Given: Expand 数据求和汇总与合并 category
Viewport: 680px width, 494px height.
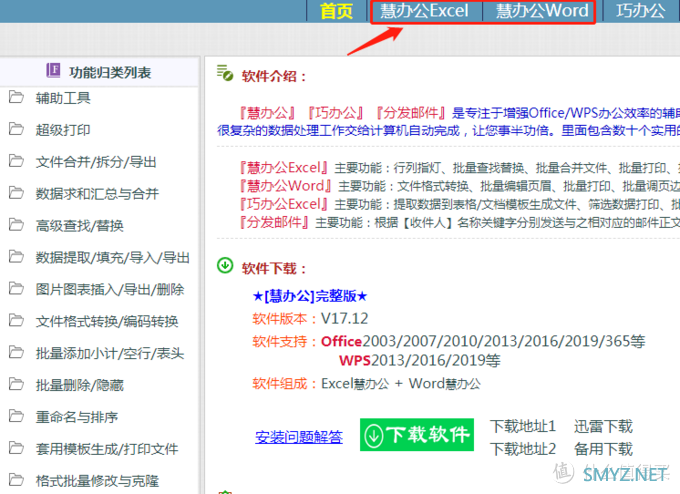Looking at the screenshot, I should pos(97,193).
